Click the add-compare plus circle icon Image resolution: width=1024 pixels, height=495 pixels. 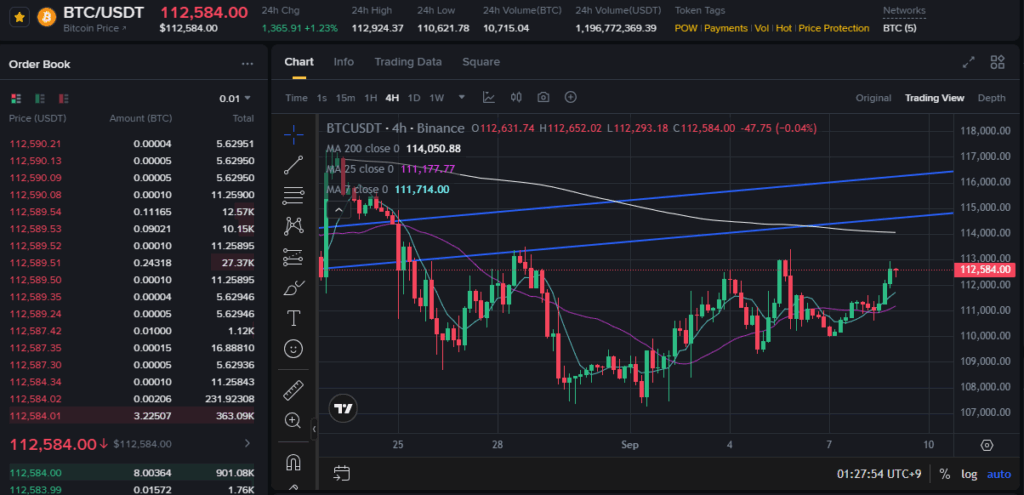(x=571, y=97)
